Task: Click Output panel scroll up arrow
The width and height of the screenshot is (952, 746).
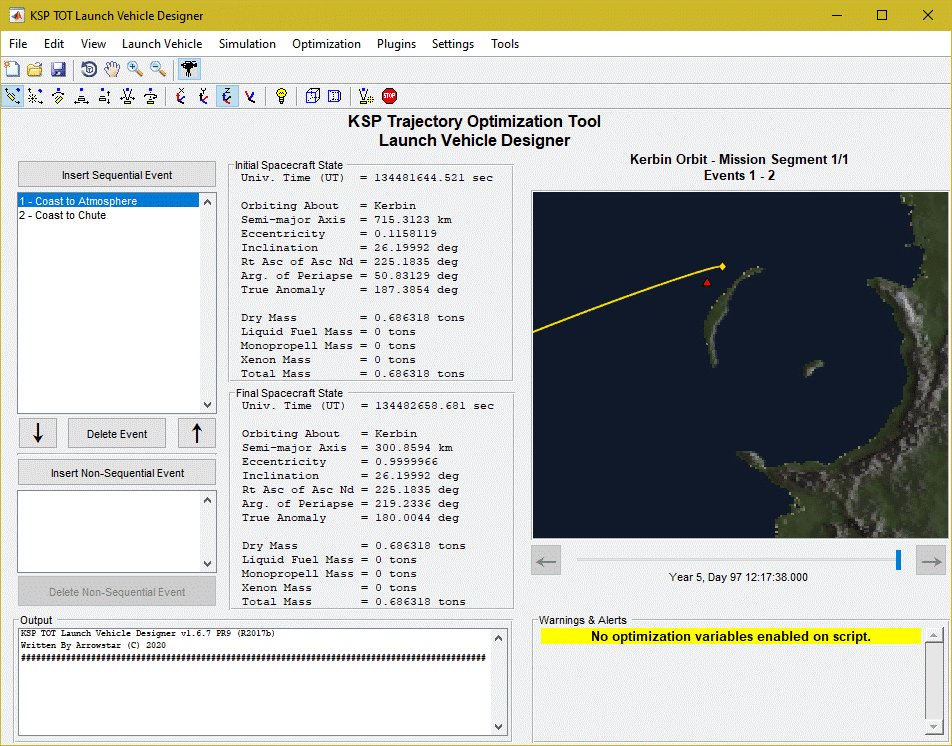Action: pos(498,638)
